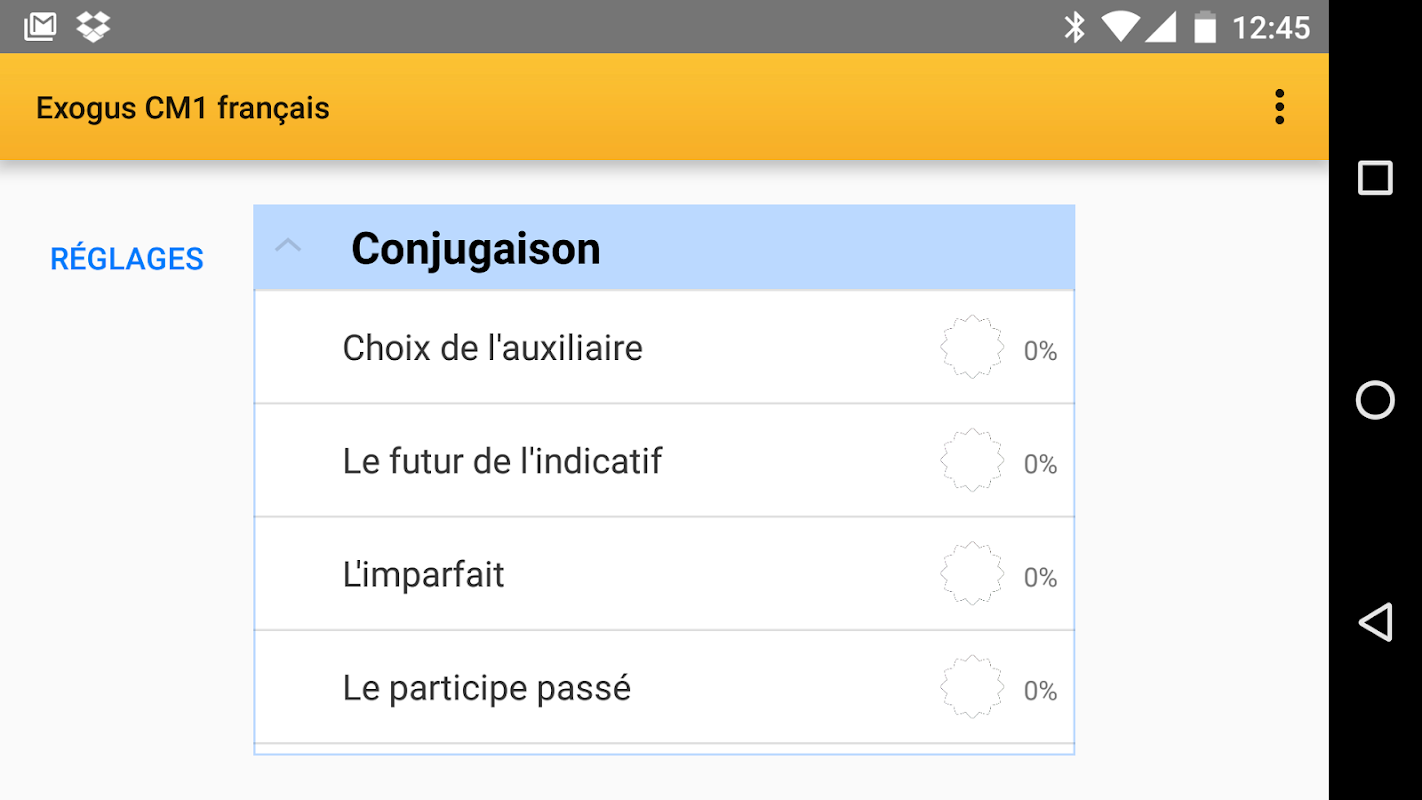Tap the Android home circle button
The height and width of the screenshot is (800, 1422).
point(1375,400)
